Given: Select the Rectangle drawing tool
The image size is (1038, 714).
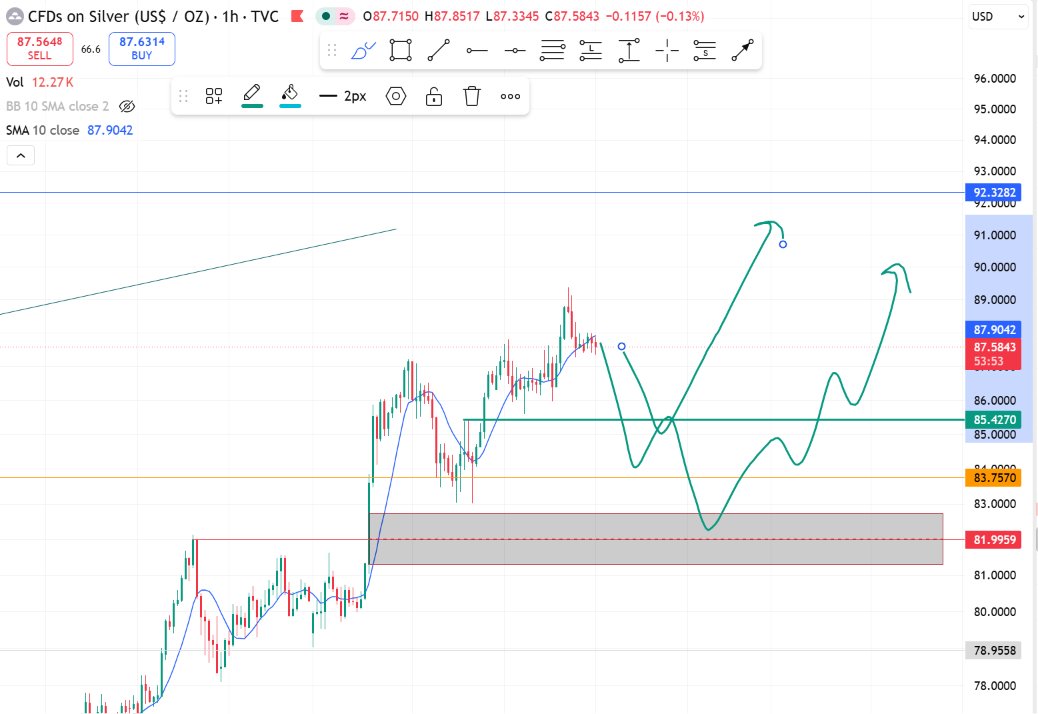Looking at the screenshot, I should (x=401, y=50).
